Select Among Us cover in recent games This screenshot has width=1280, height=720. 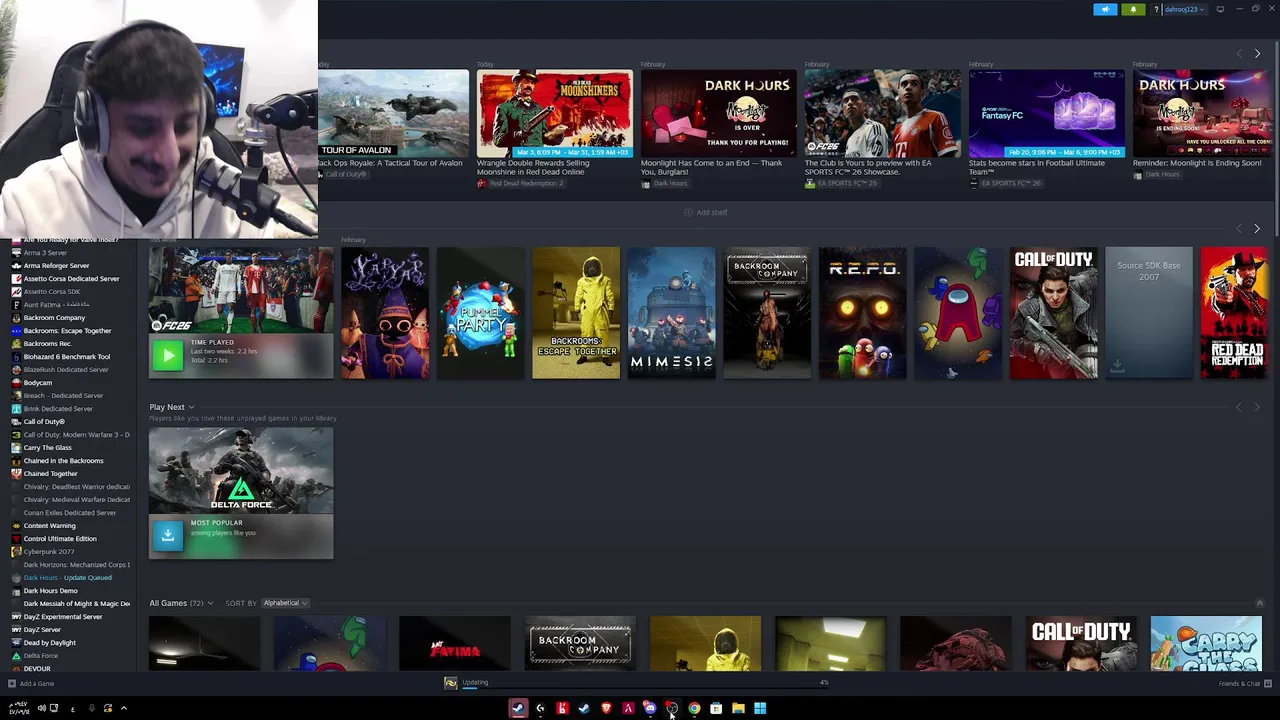point(958,313)
